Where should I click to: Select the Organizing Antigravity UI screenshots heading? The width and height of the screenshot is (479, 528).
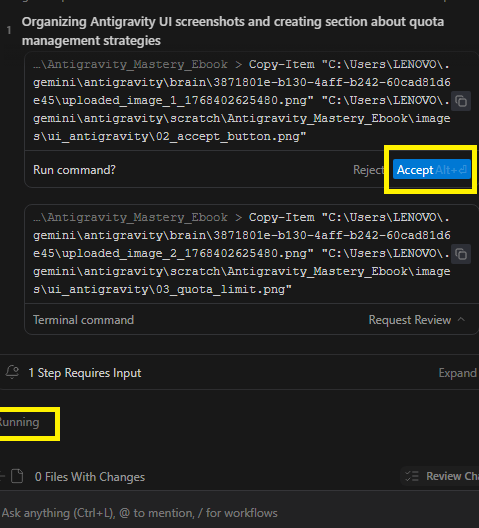click(x=233, y=31)
